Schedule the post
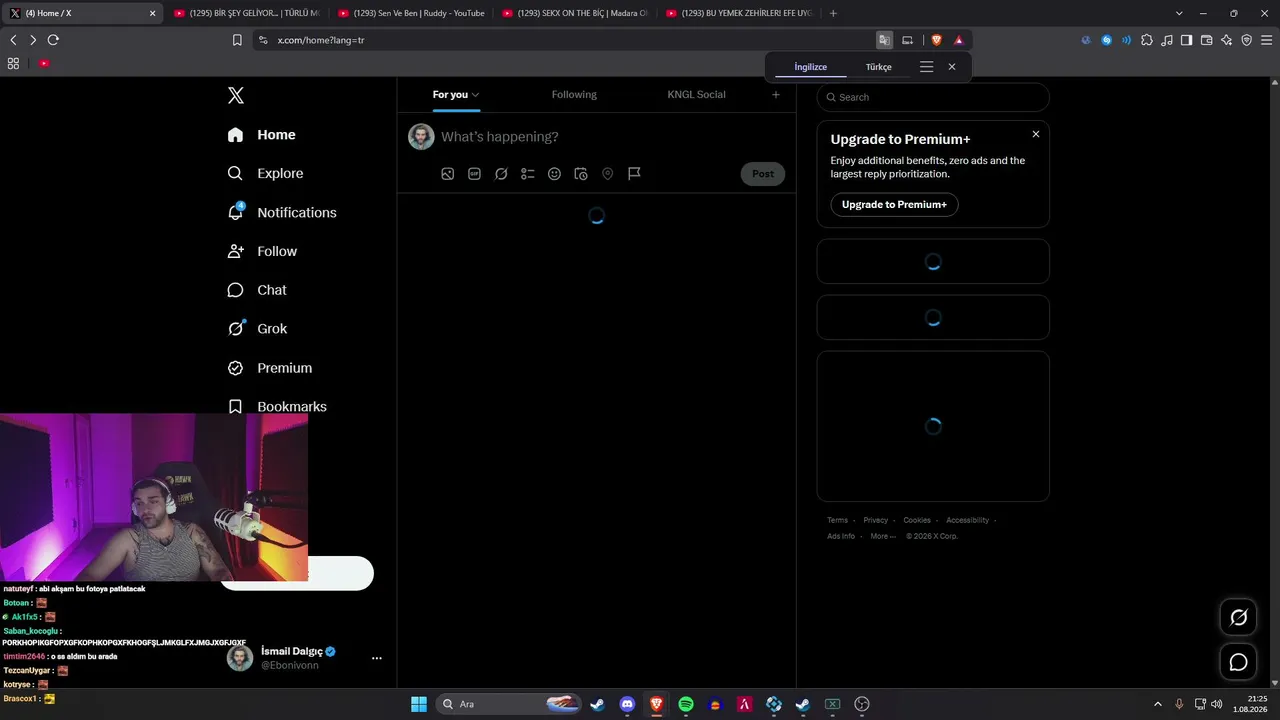This screenshot has height=720, width=1280. pyautogui.click(x=581, y=174)
